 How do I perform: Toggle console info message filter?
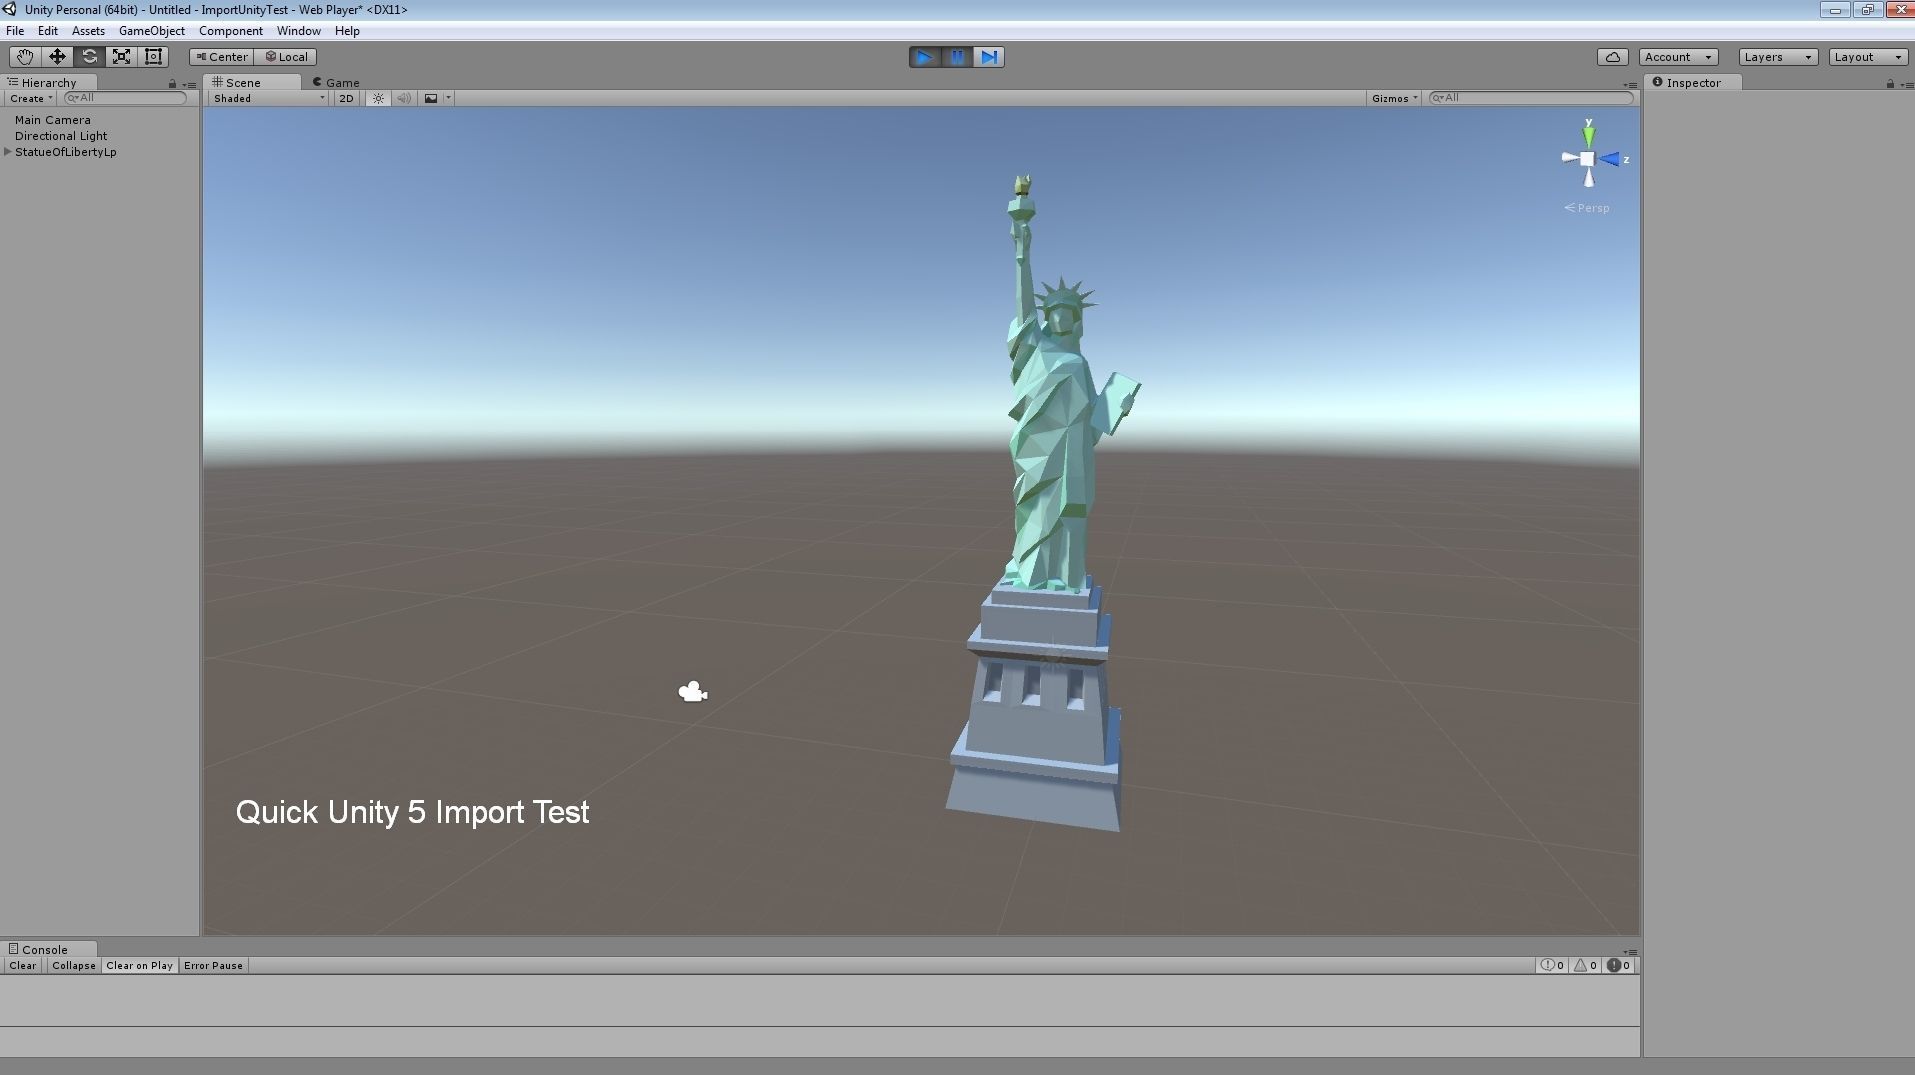click(x=1552, y=966)
